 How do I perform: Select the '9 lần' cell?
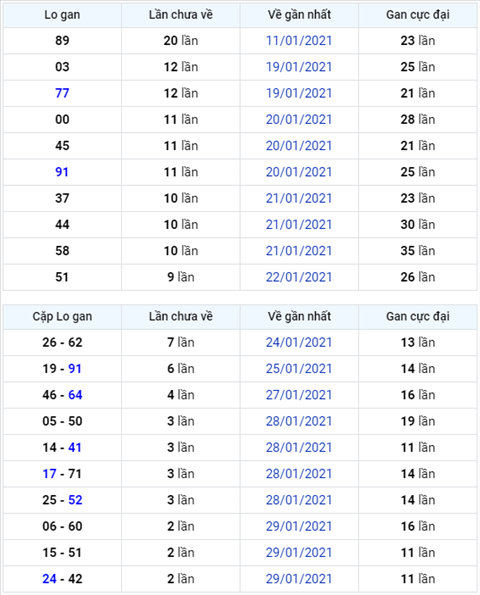pos(181,277)
